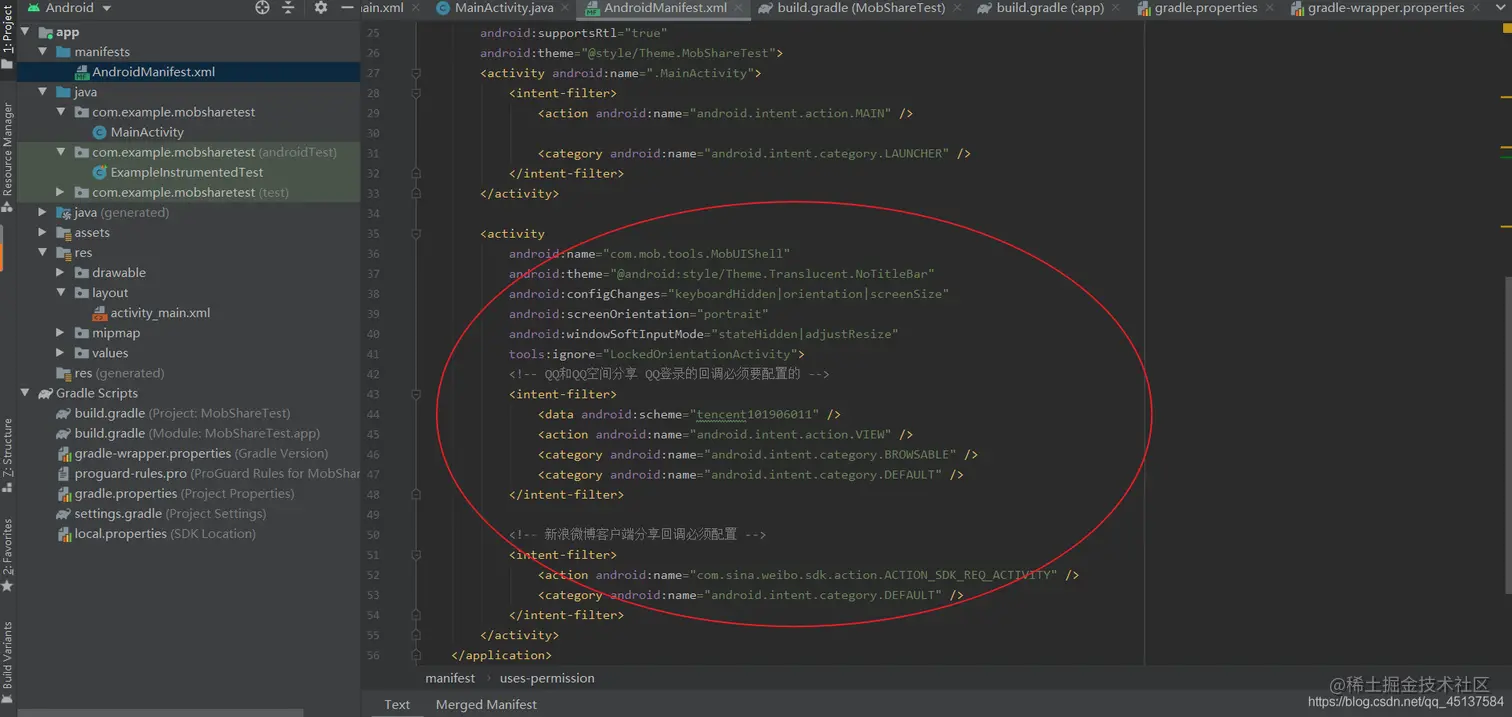The image size is (1512, 717).
Task: Click the tencent101906011 scheme value
Action: coord(758,414)
